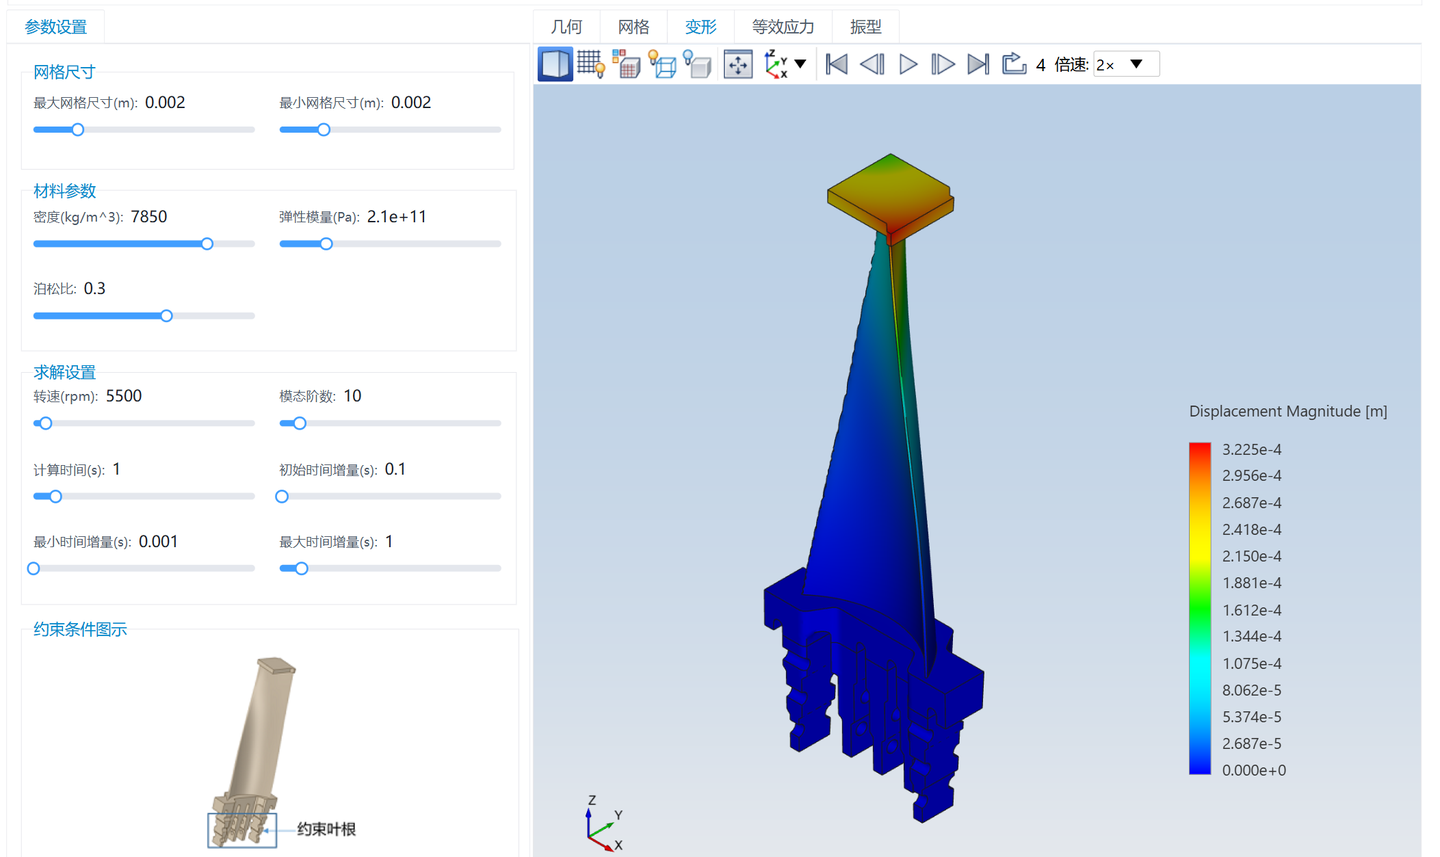This screenshot has width=1440, height=857.
Task: Adjust the 最小网格尺寸 slider handle
Action: tap(323, 130)
